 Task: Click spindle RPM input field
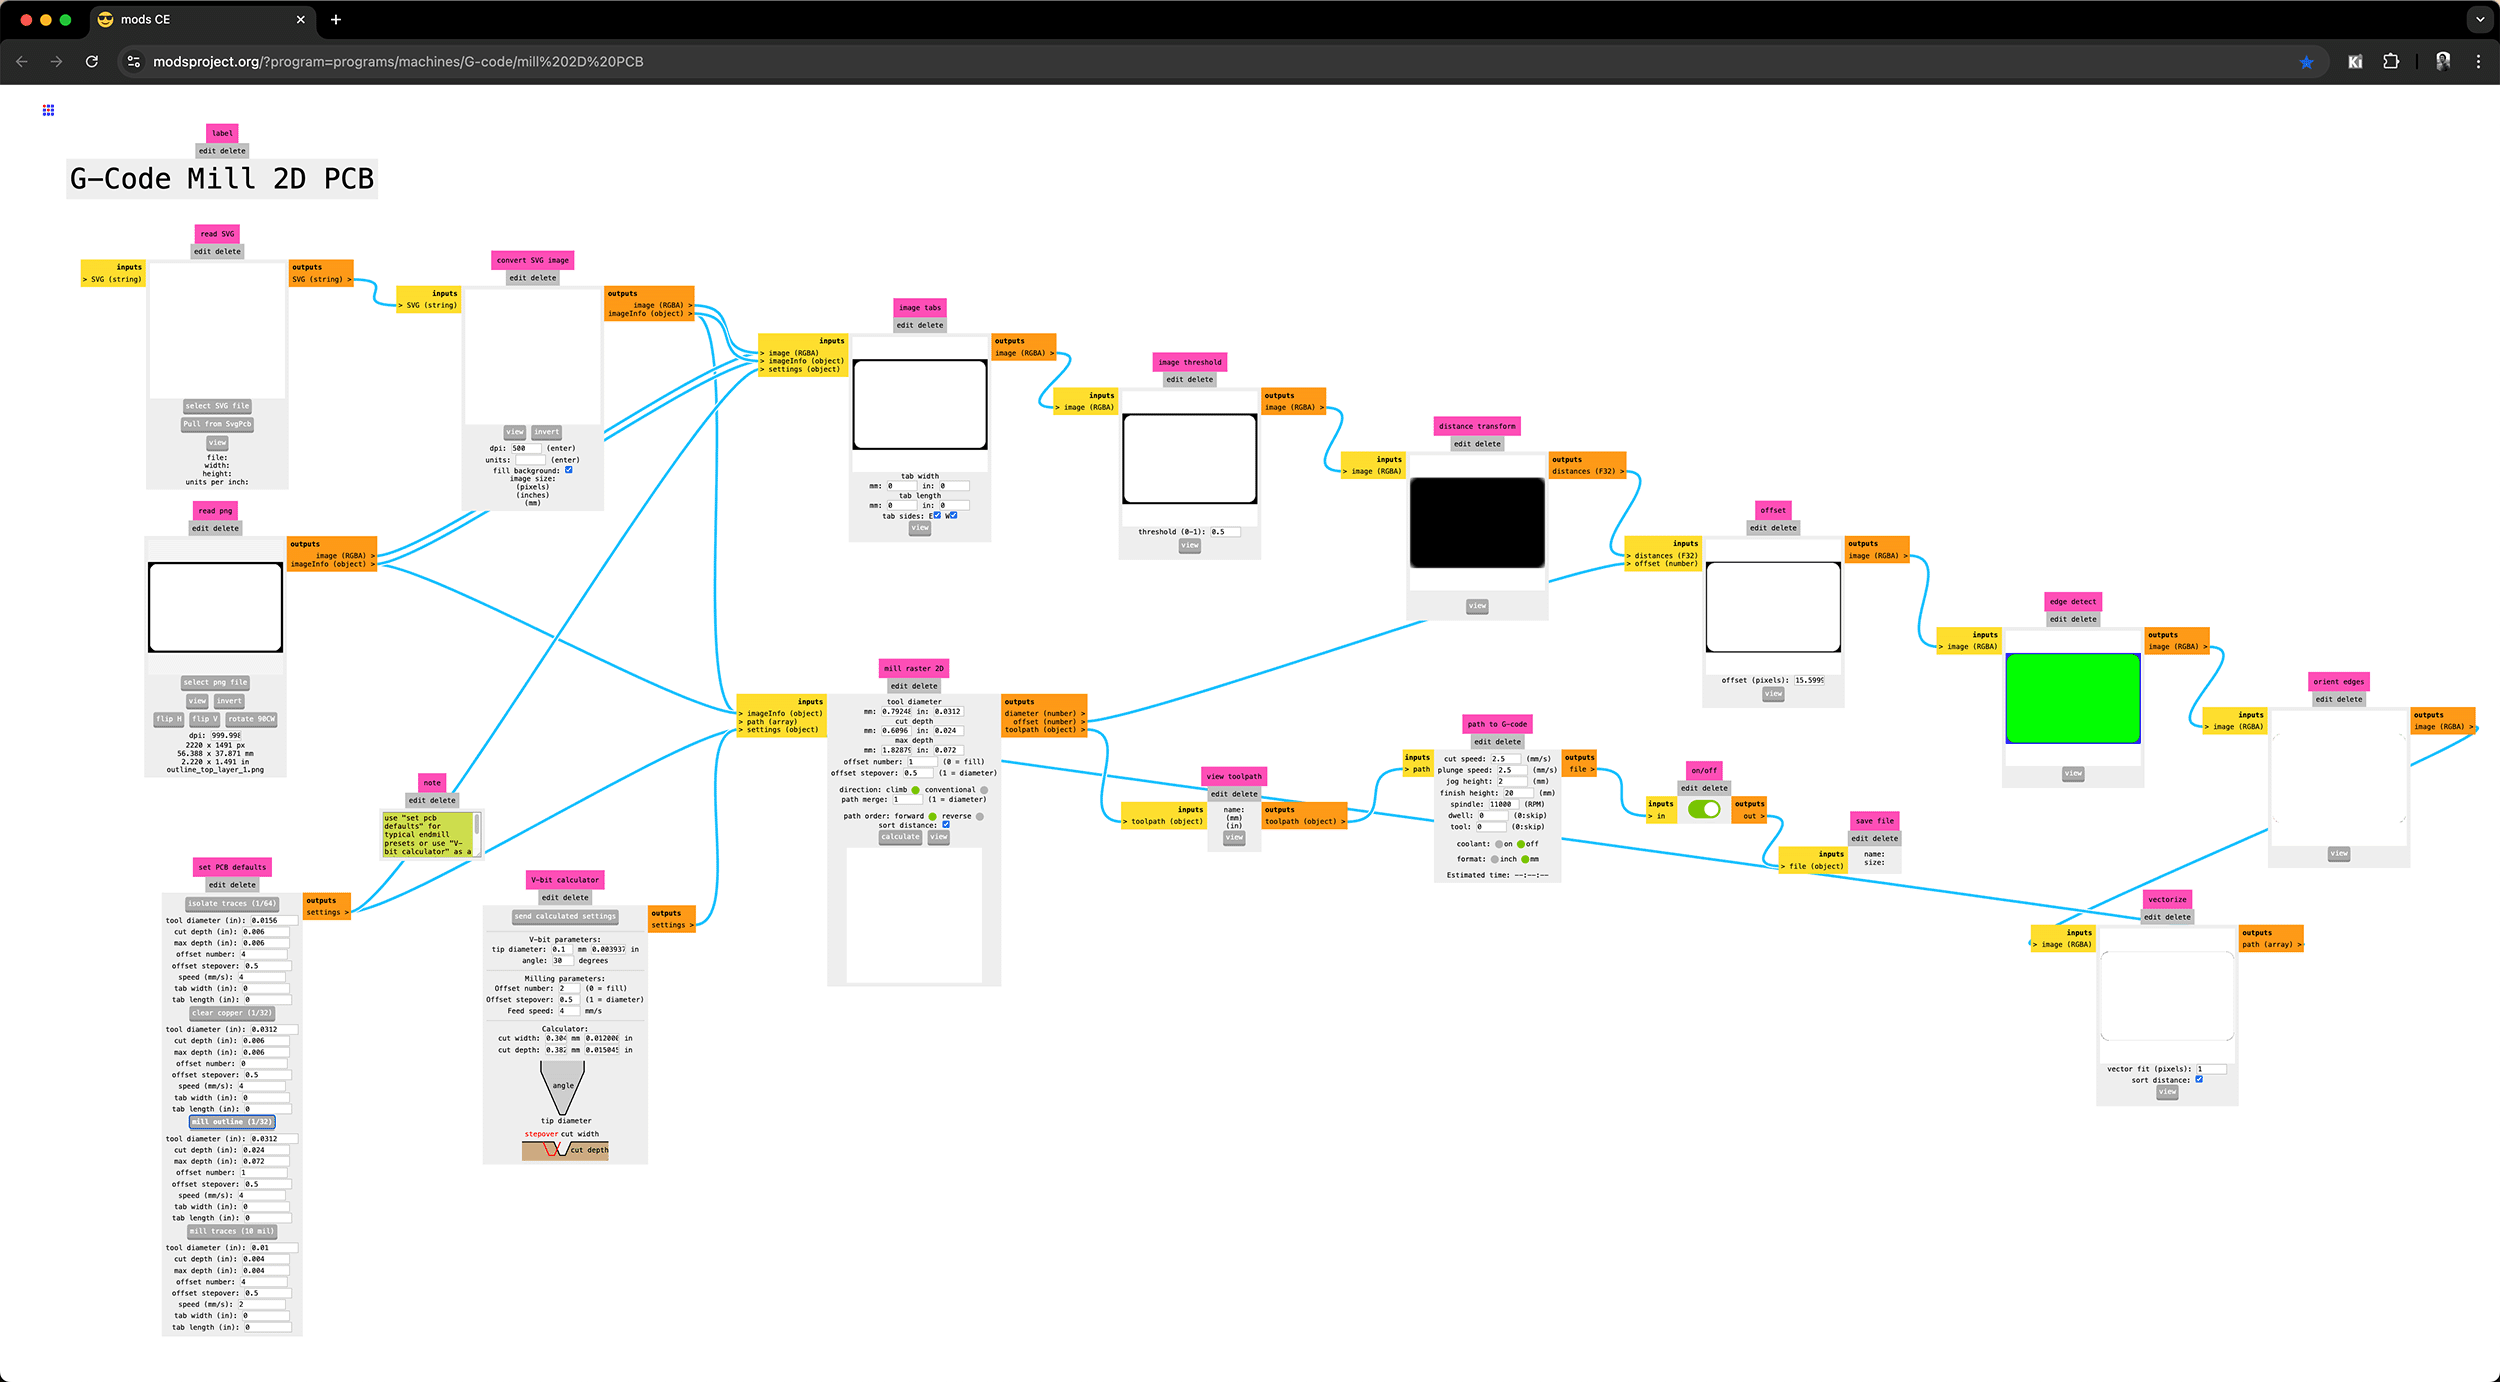(x=1503, y=804)
